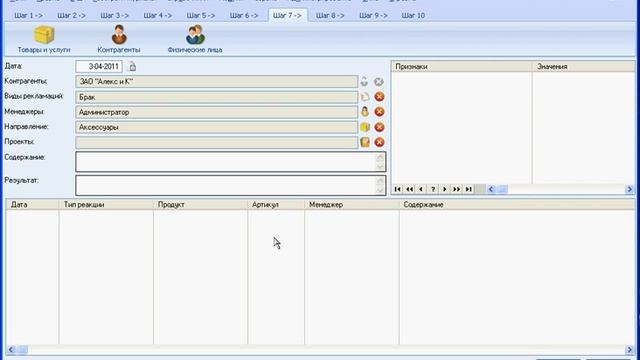Sort by Продукт column header
640x360 pixels.
200,204
